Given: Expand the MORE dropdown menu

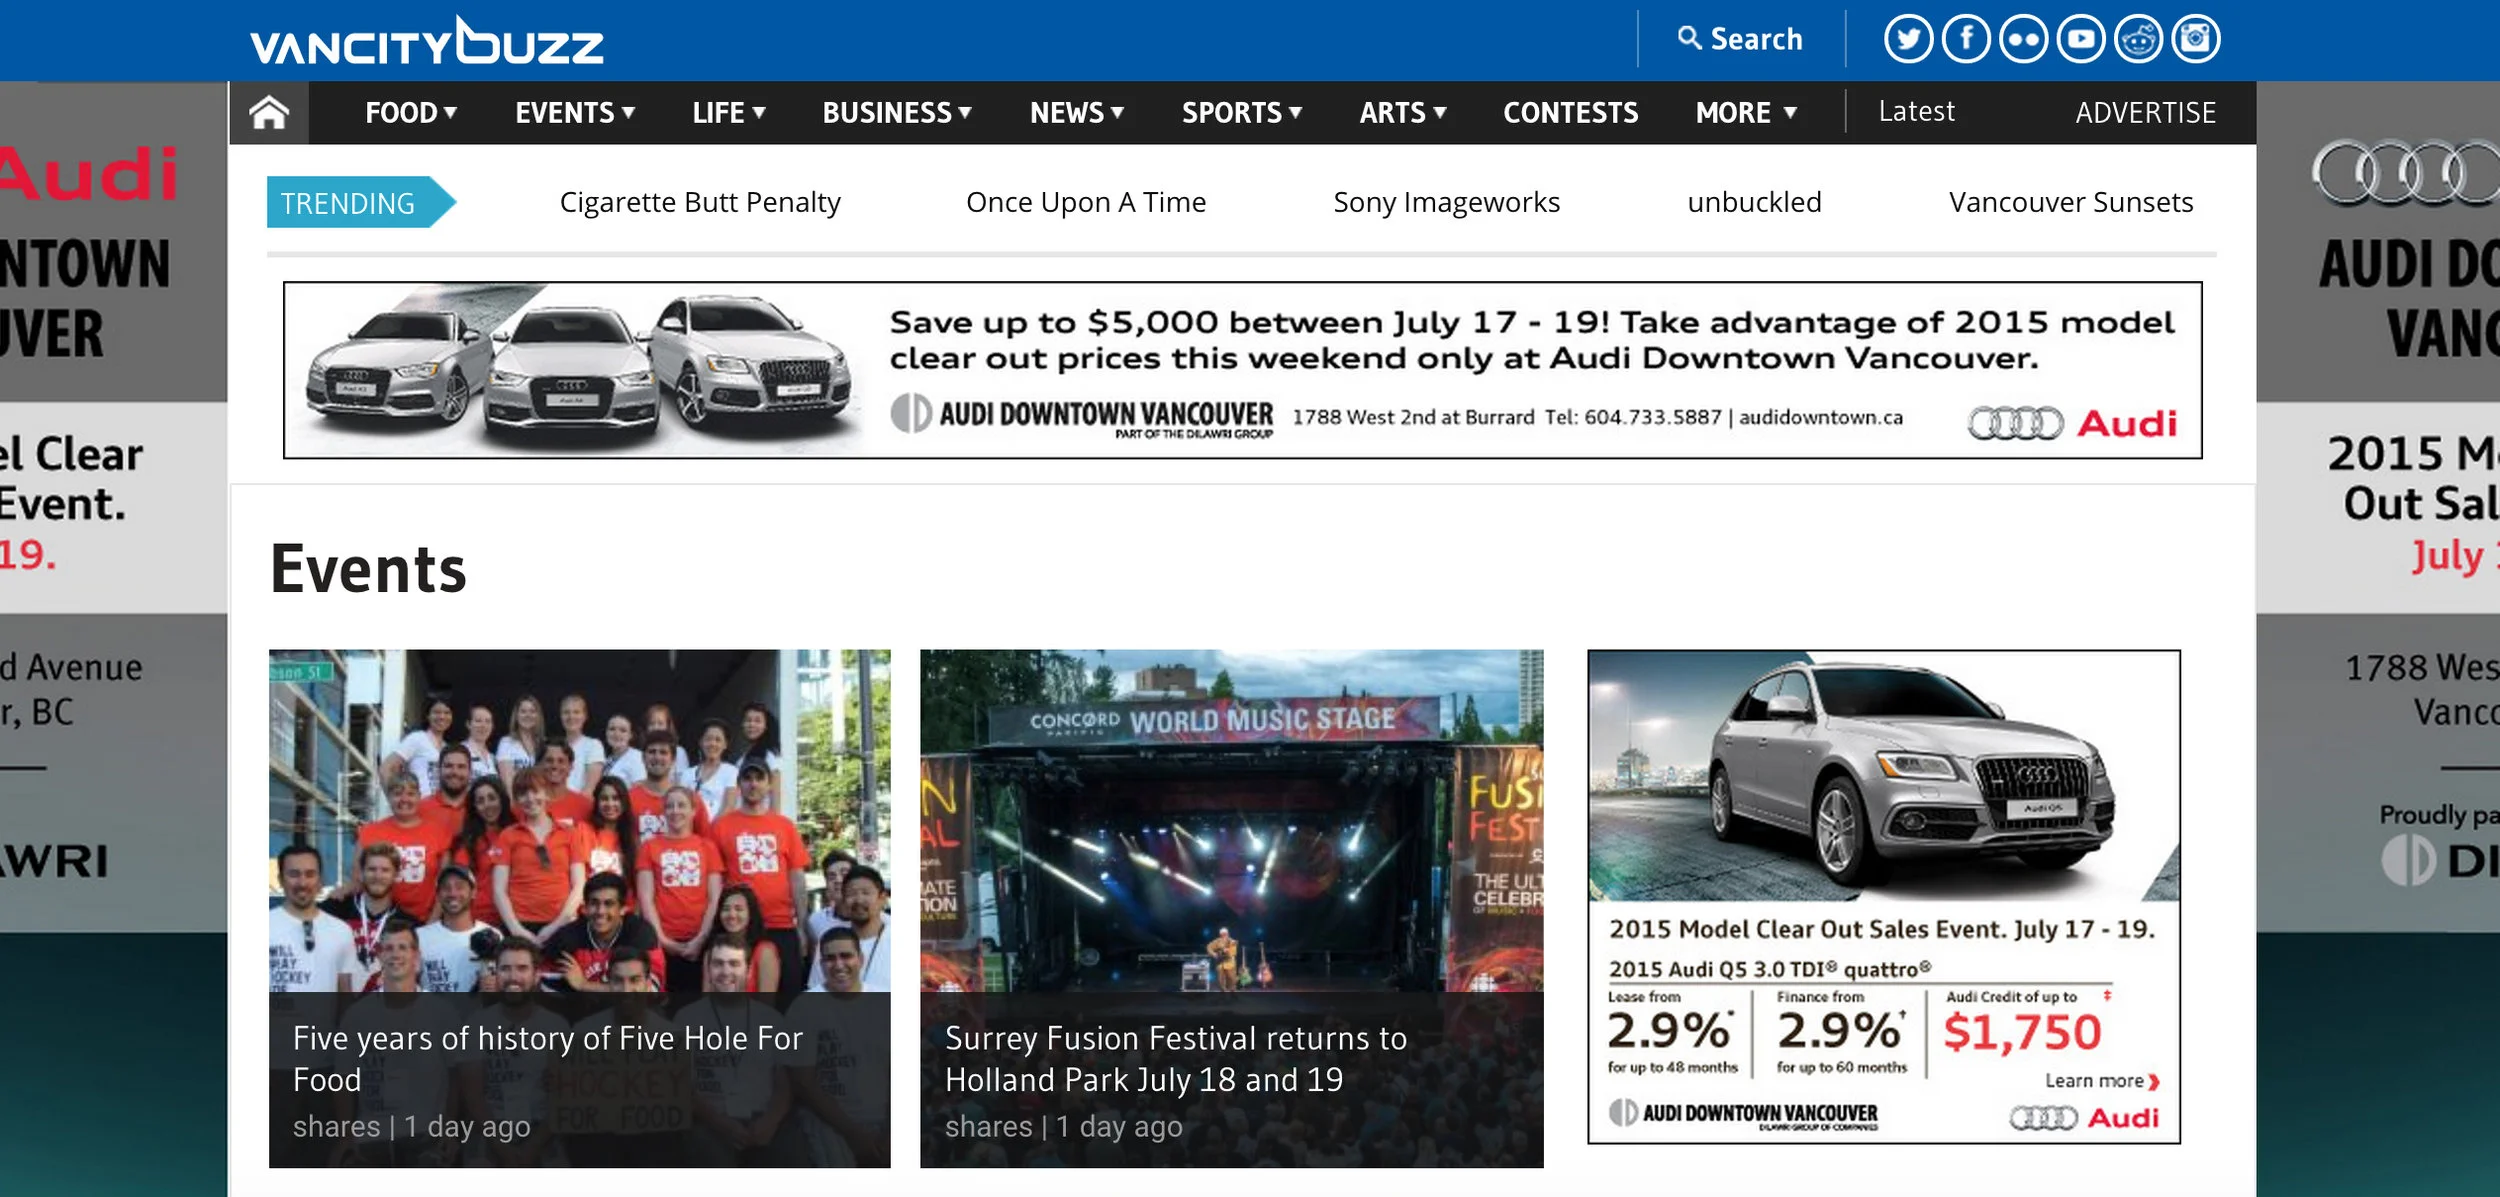Looking at the screenshot, I should coord(1746,113).
